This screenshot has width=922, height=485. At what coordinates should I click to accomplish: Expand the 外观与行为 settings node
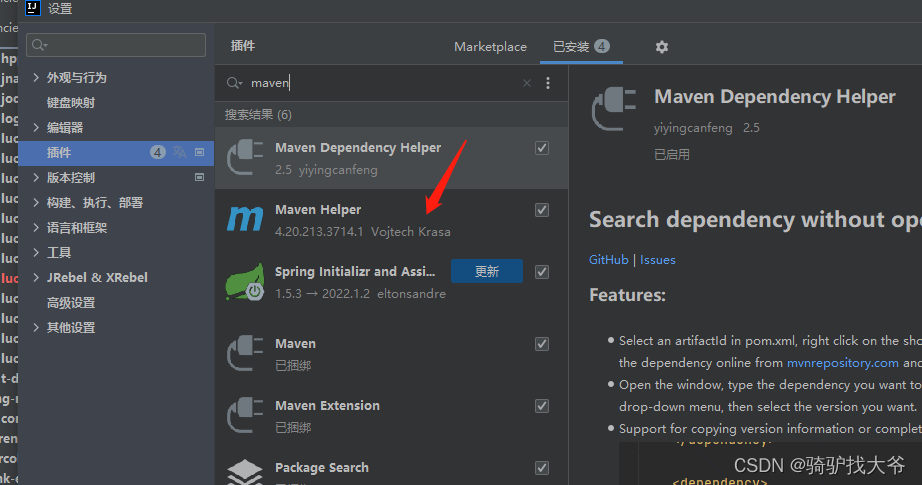click(36, 77)
